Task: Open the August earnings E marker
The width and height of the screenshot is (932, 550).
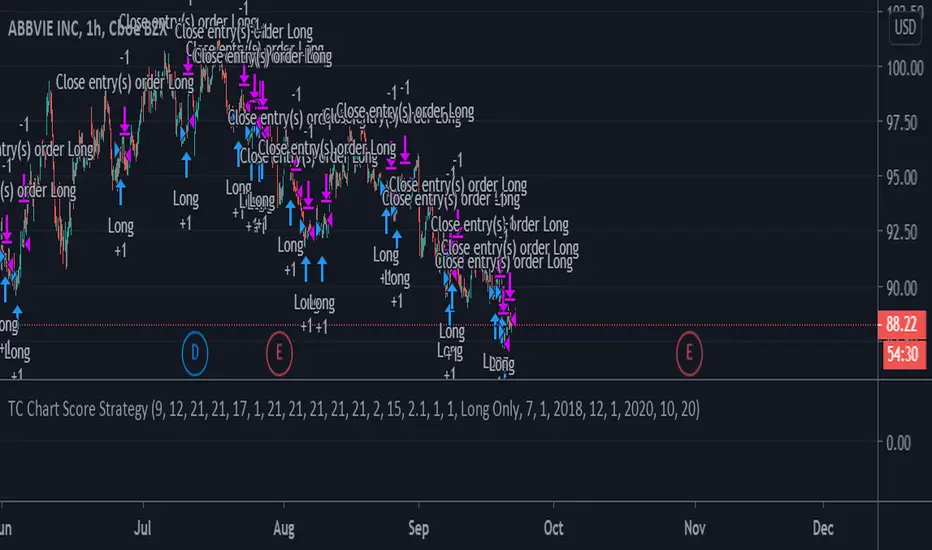Action: pos(279,354)
